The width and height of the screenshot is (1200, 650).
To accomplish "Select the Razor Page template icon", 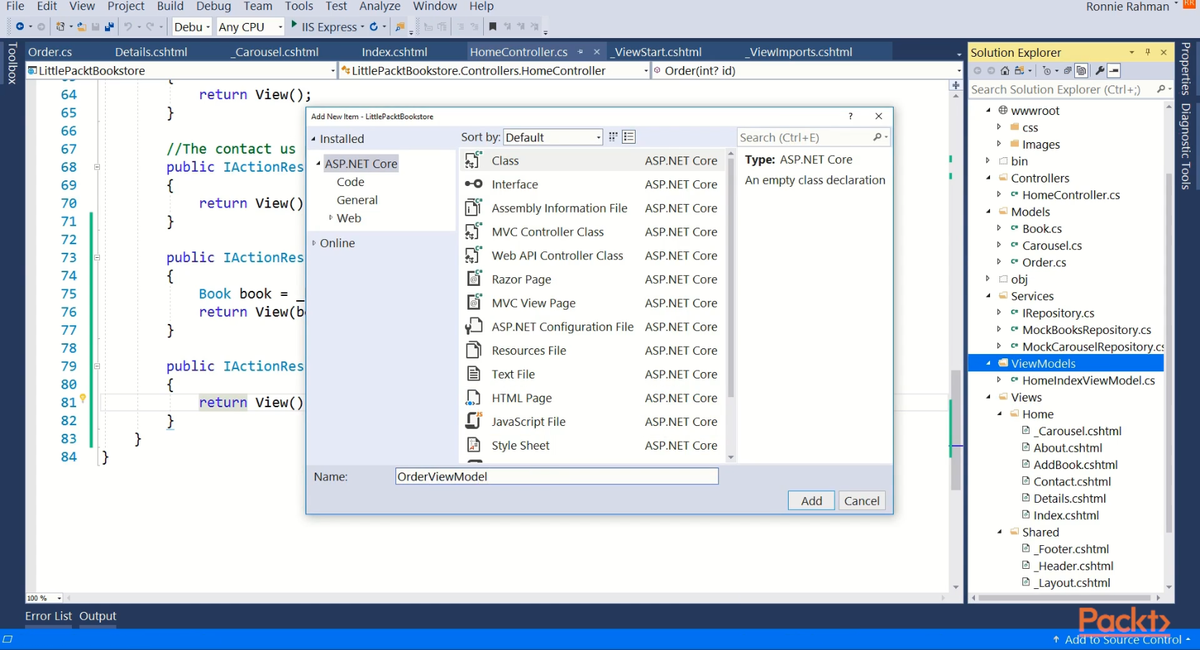I will (474, 279).
